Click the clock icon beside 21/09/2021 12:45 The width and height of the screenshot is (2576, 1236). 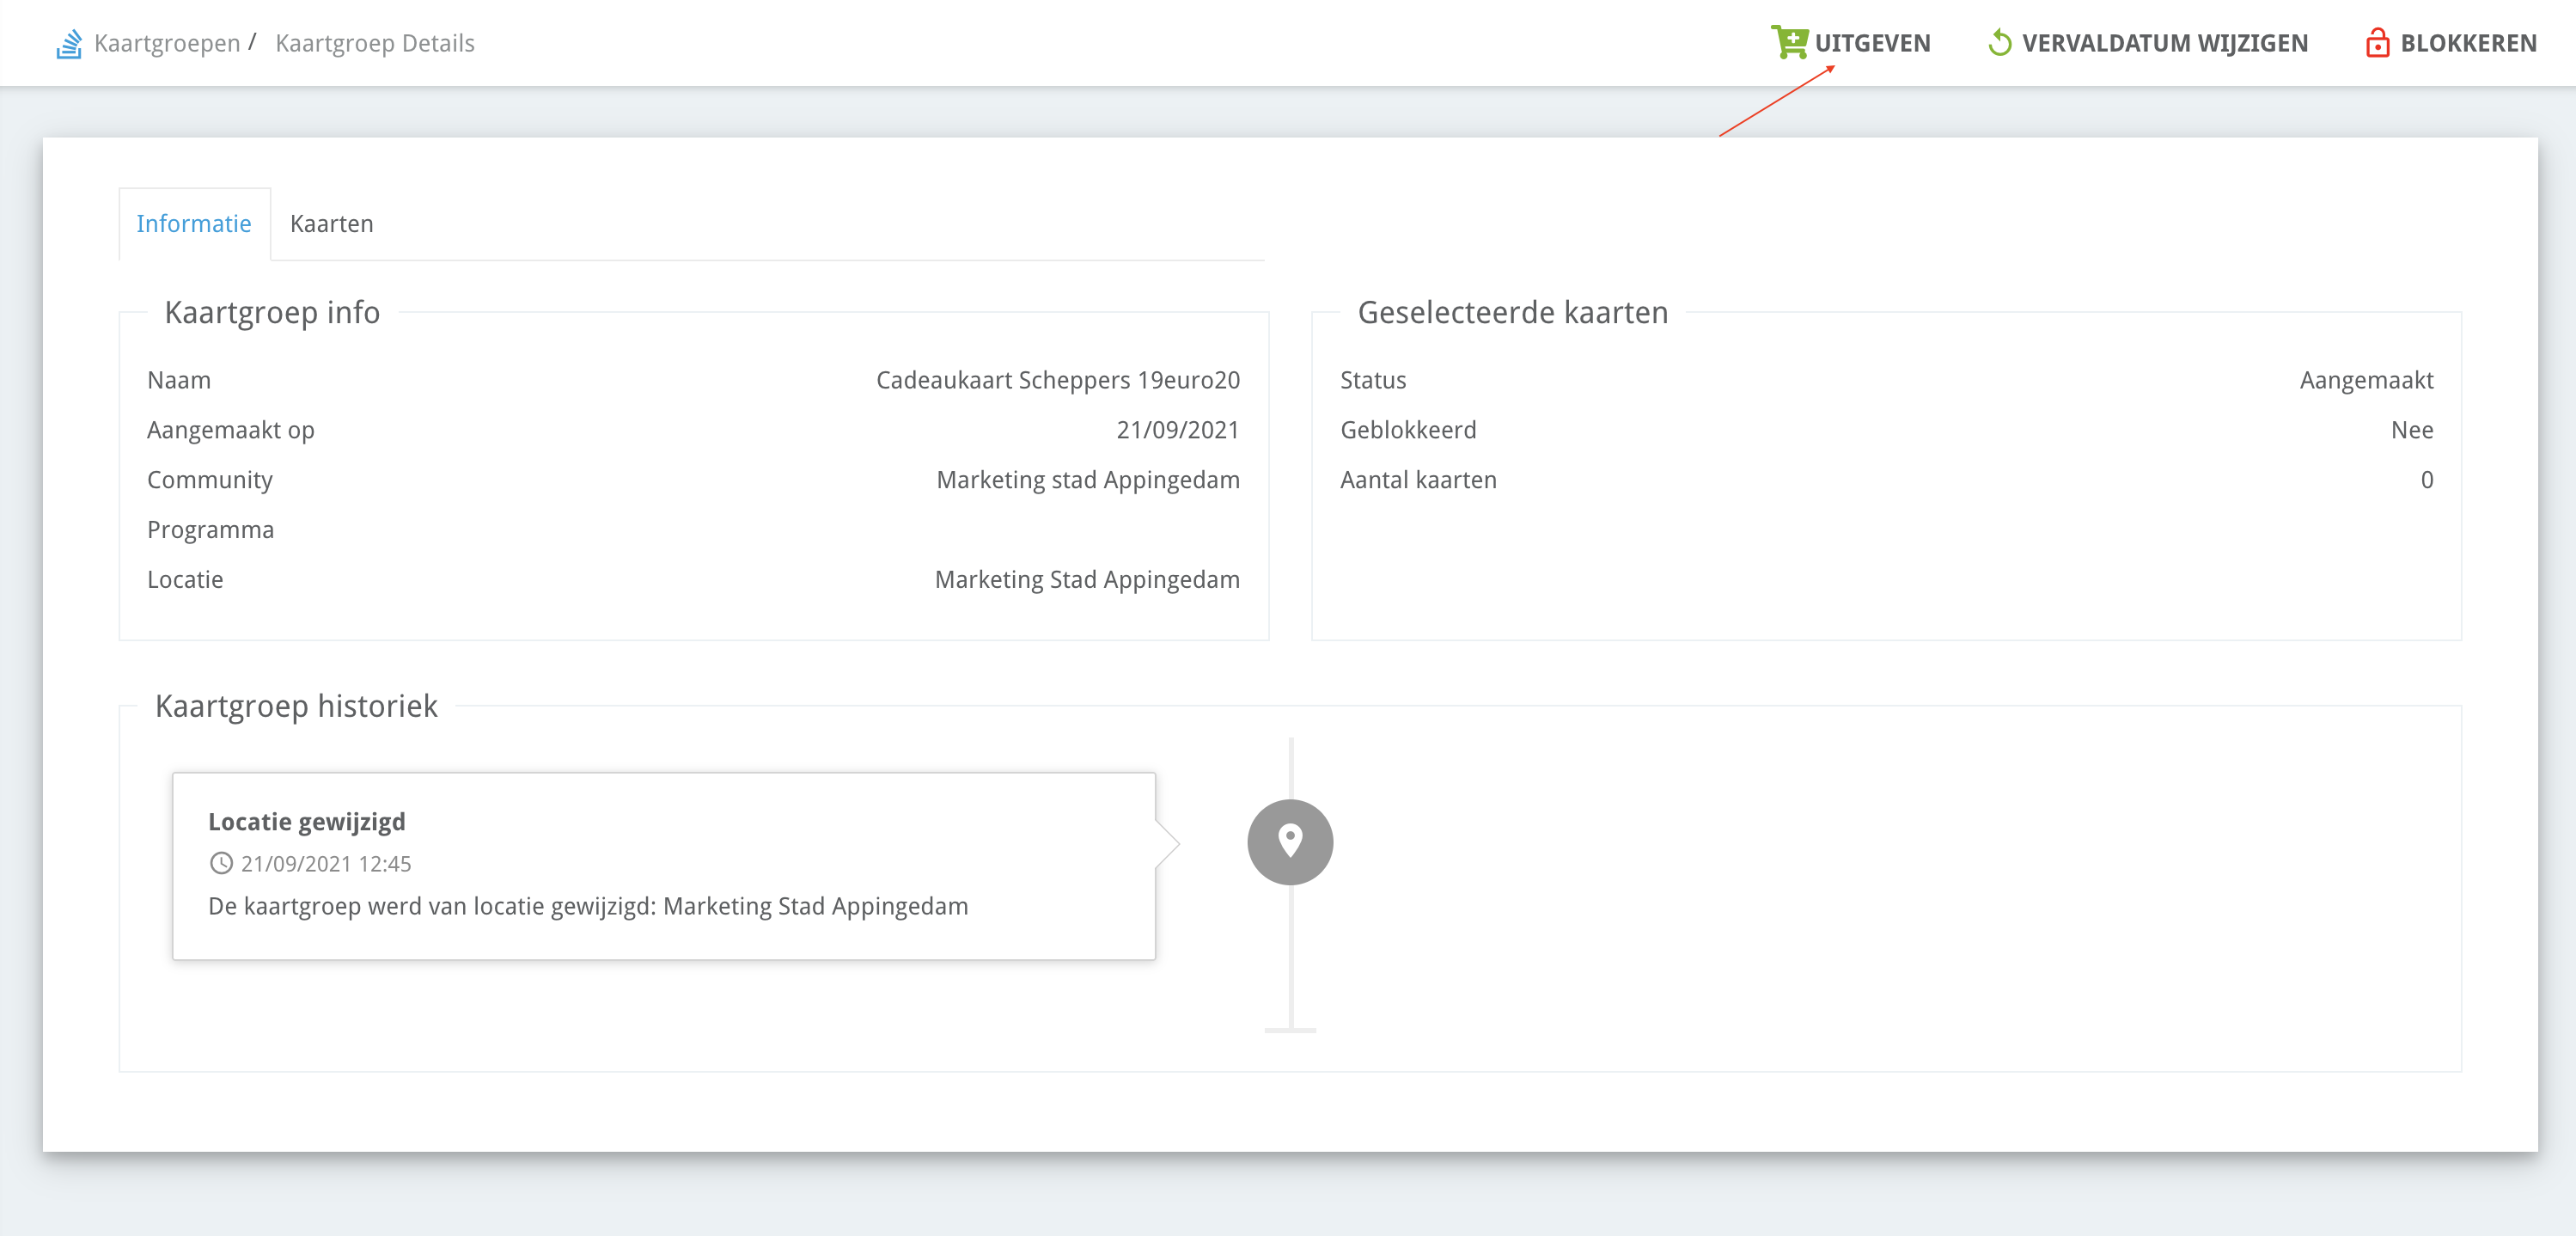tap(221, 863)
